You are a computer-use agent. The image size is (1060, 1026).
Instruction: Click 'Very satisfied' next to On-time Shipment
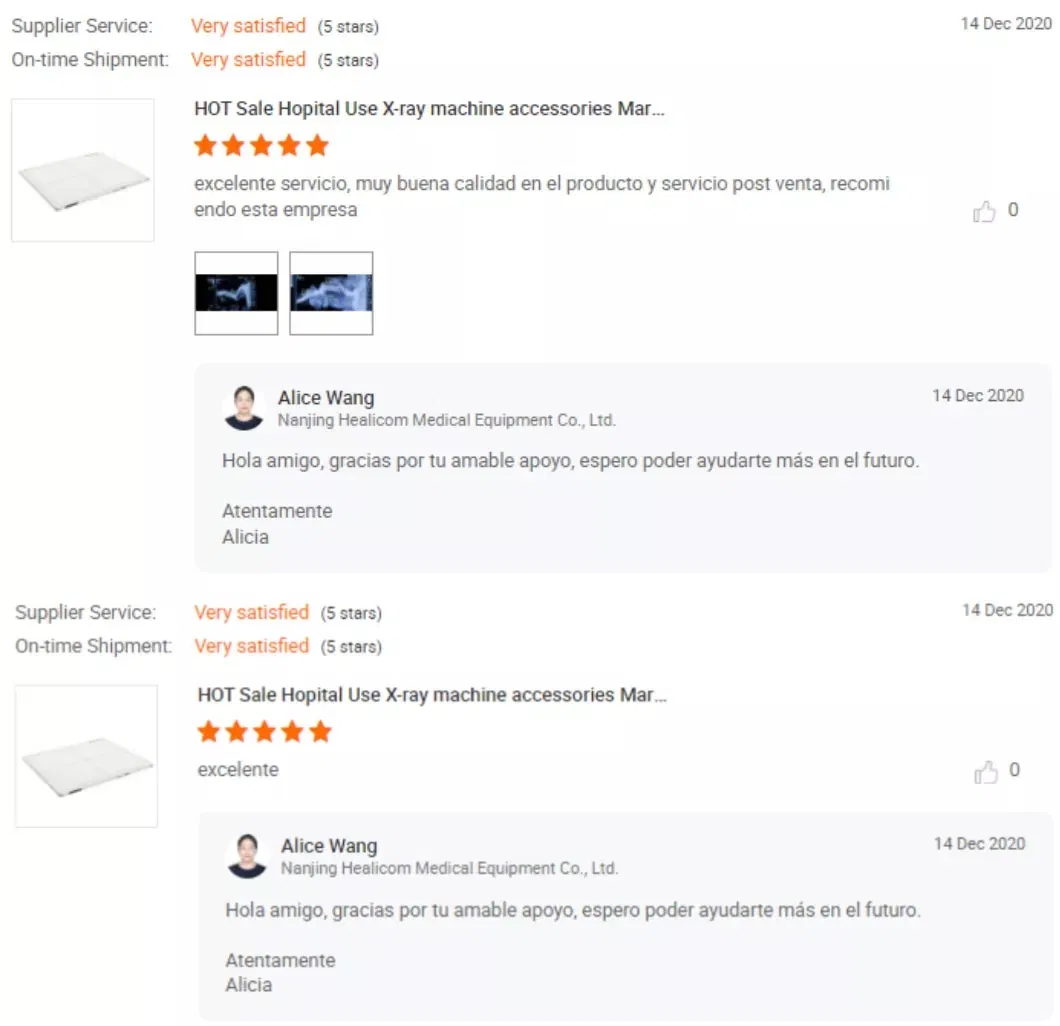coord(248,60)
